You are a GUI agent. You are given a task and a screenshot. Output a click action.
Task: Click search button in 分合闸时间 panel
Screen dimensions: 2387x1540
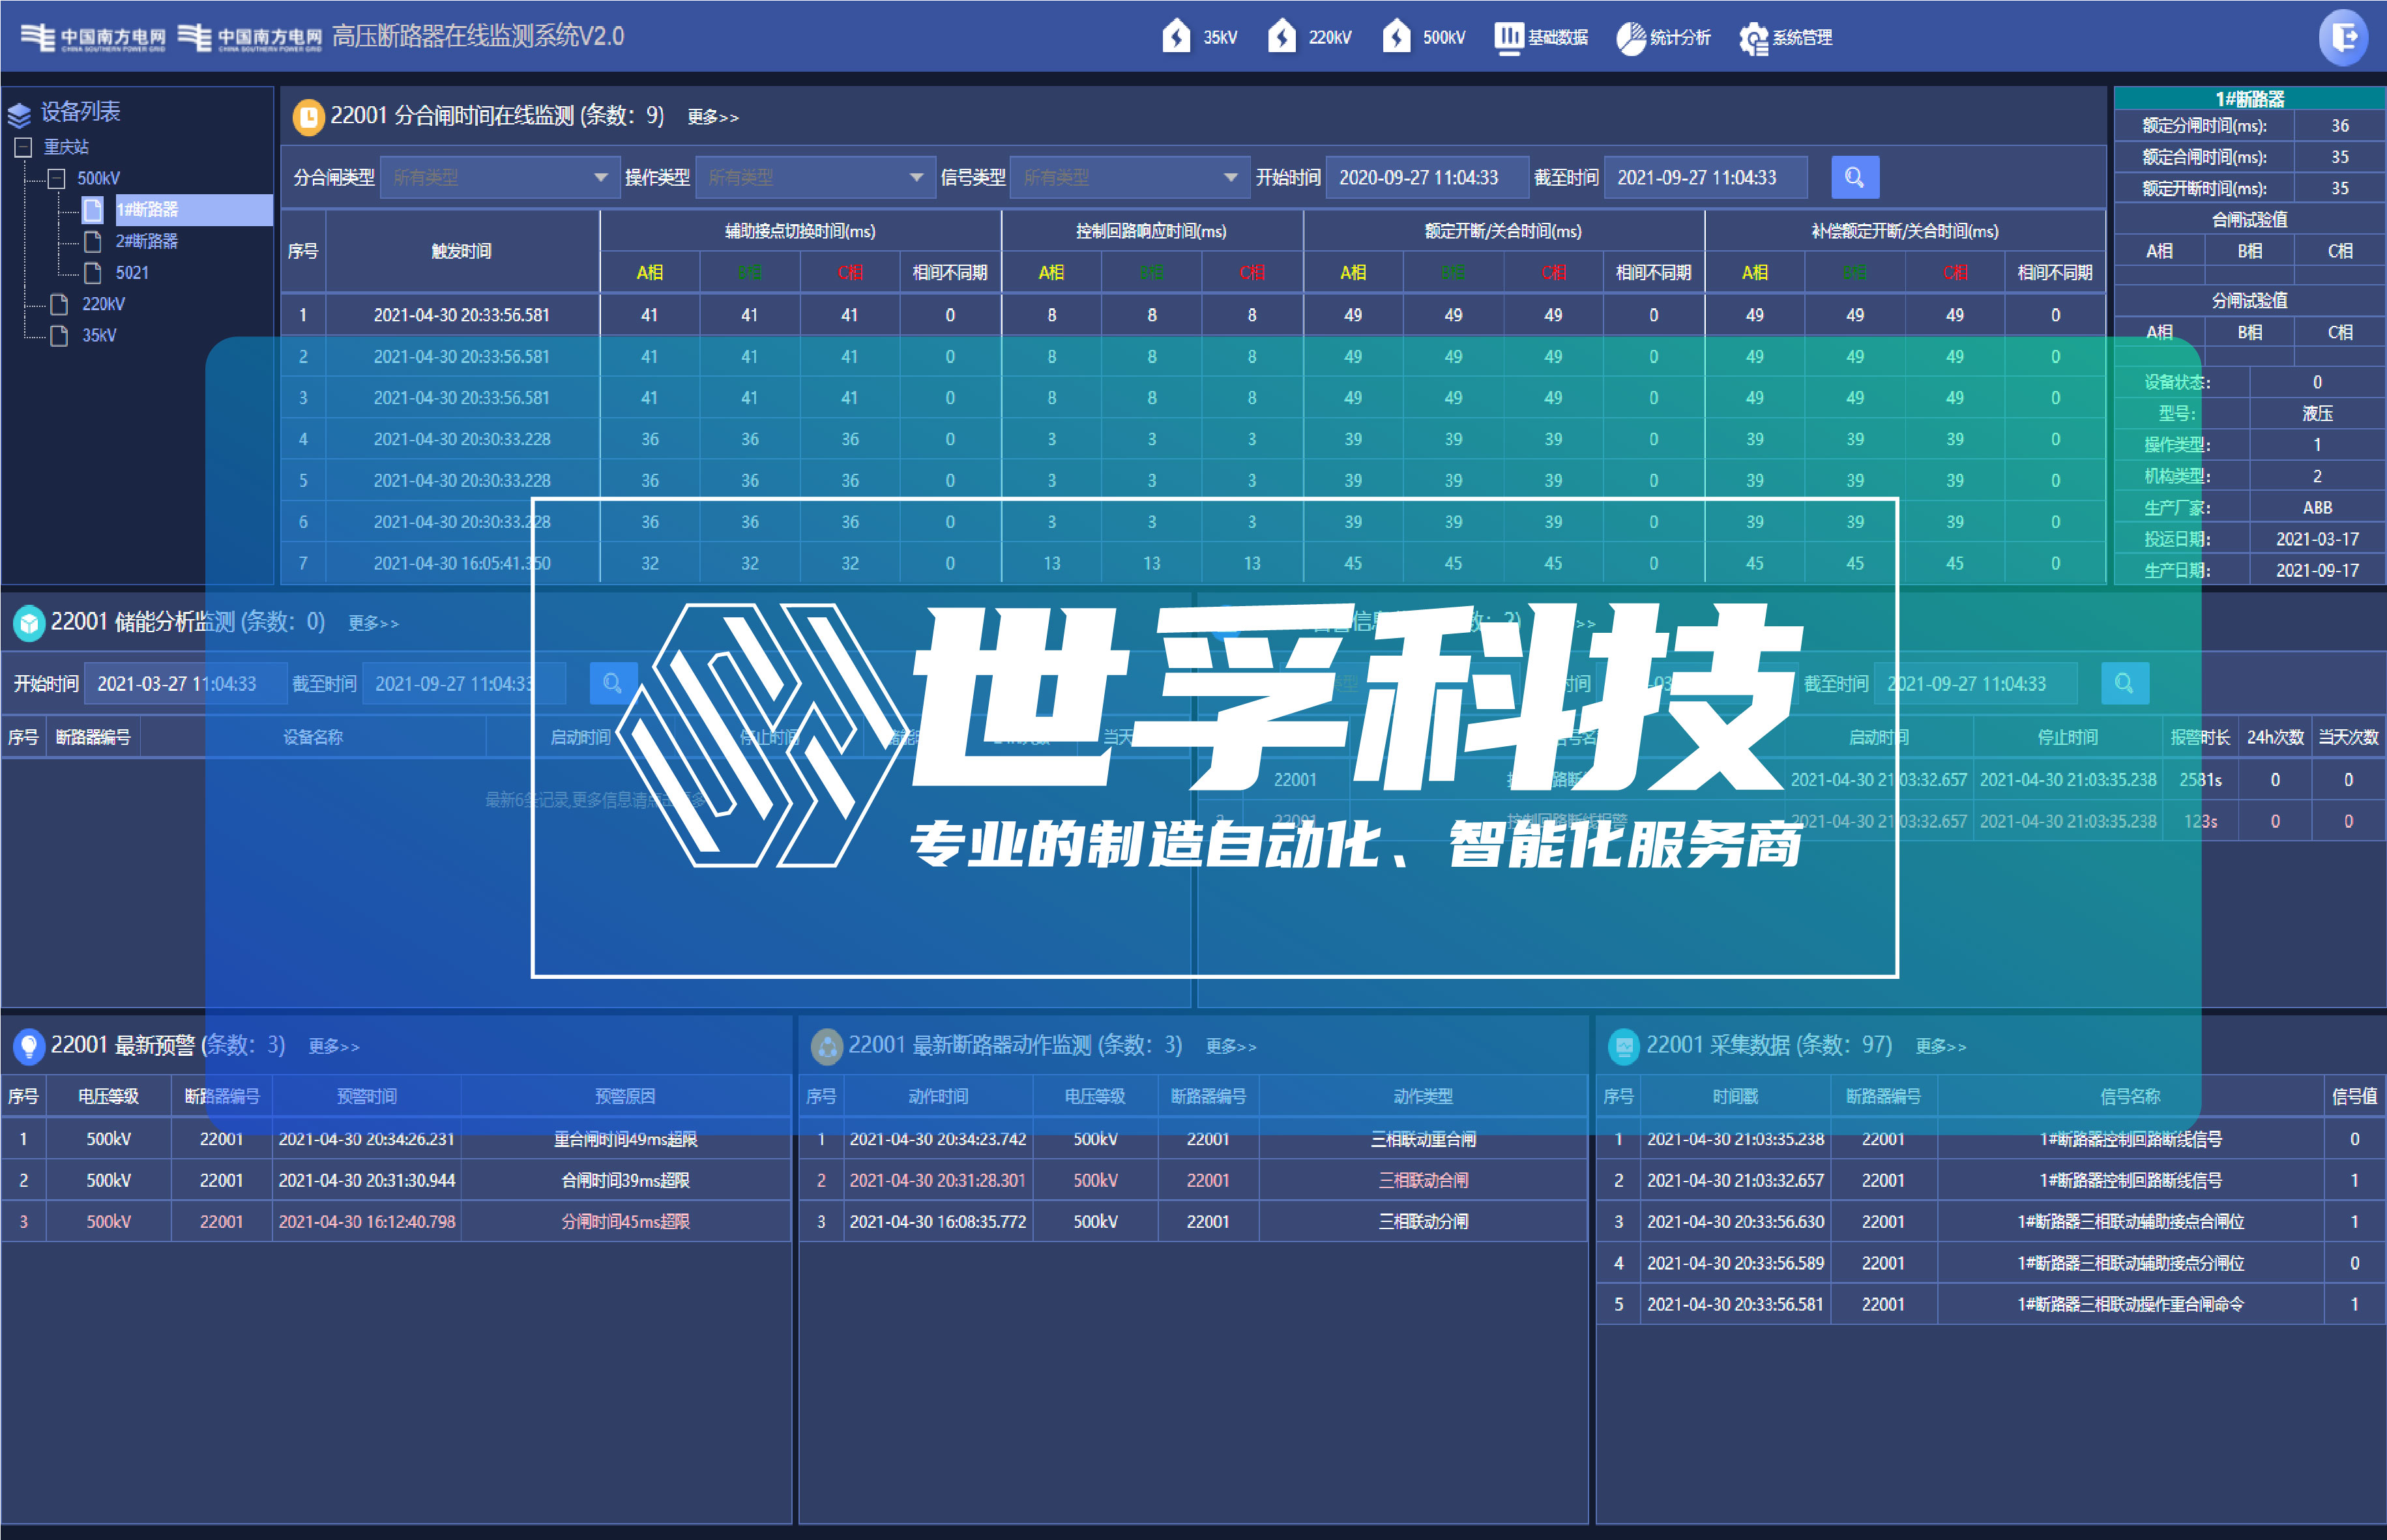coord(1855,178)
